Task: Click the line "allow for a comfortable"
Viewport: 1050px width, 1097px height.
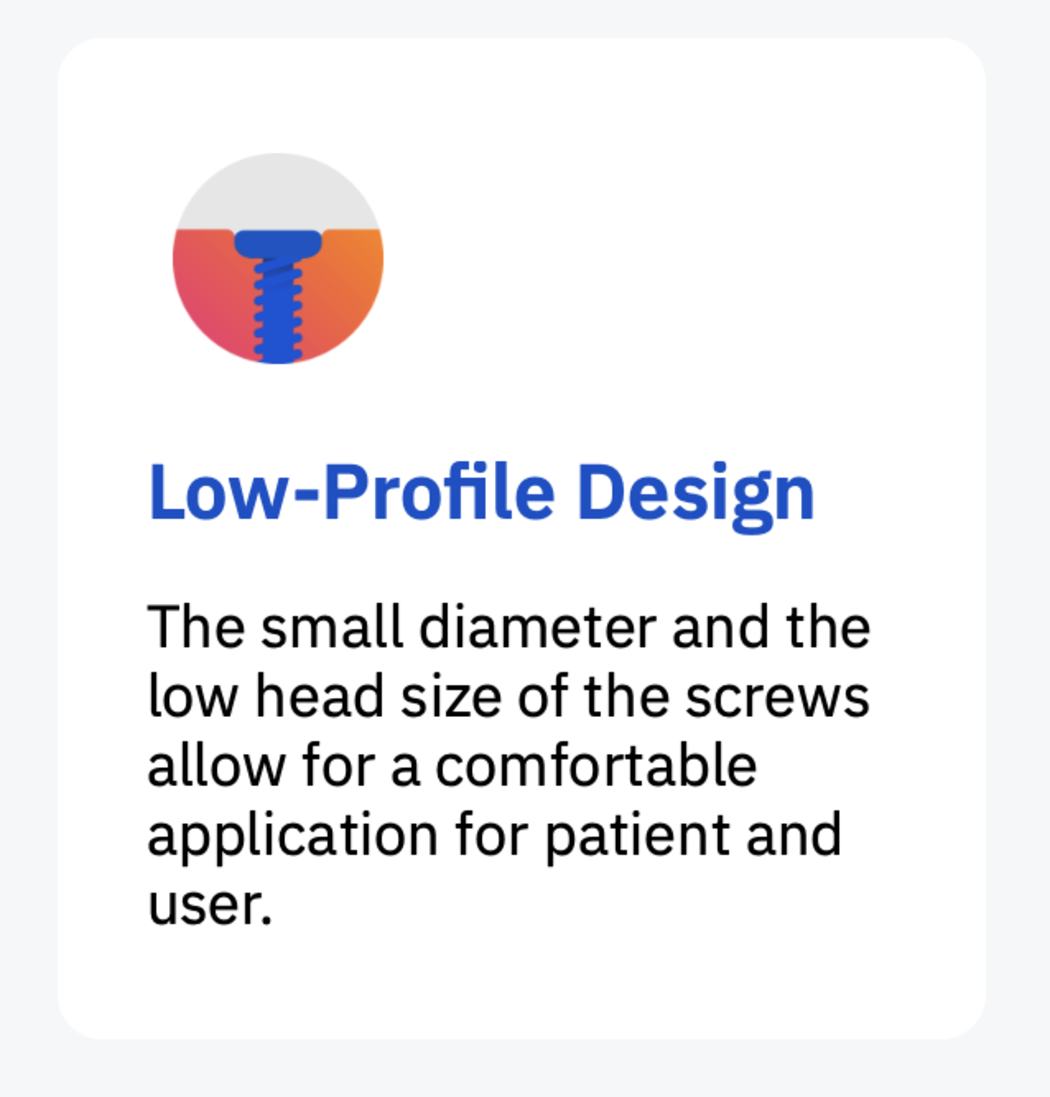Action: click(x=452, y=767)
